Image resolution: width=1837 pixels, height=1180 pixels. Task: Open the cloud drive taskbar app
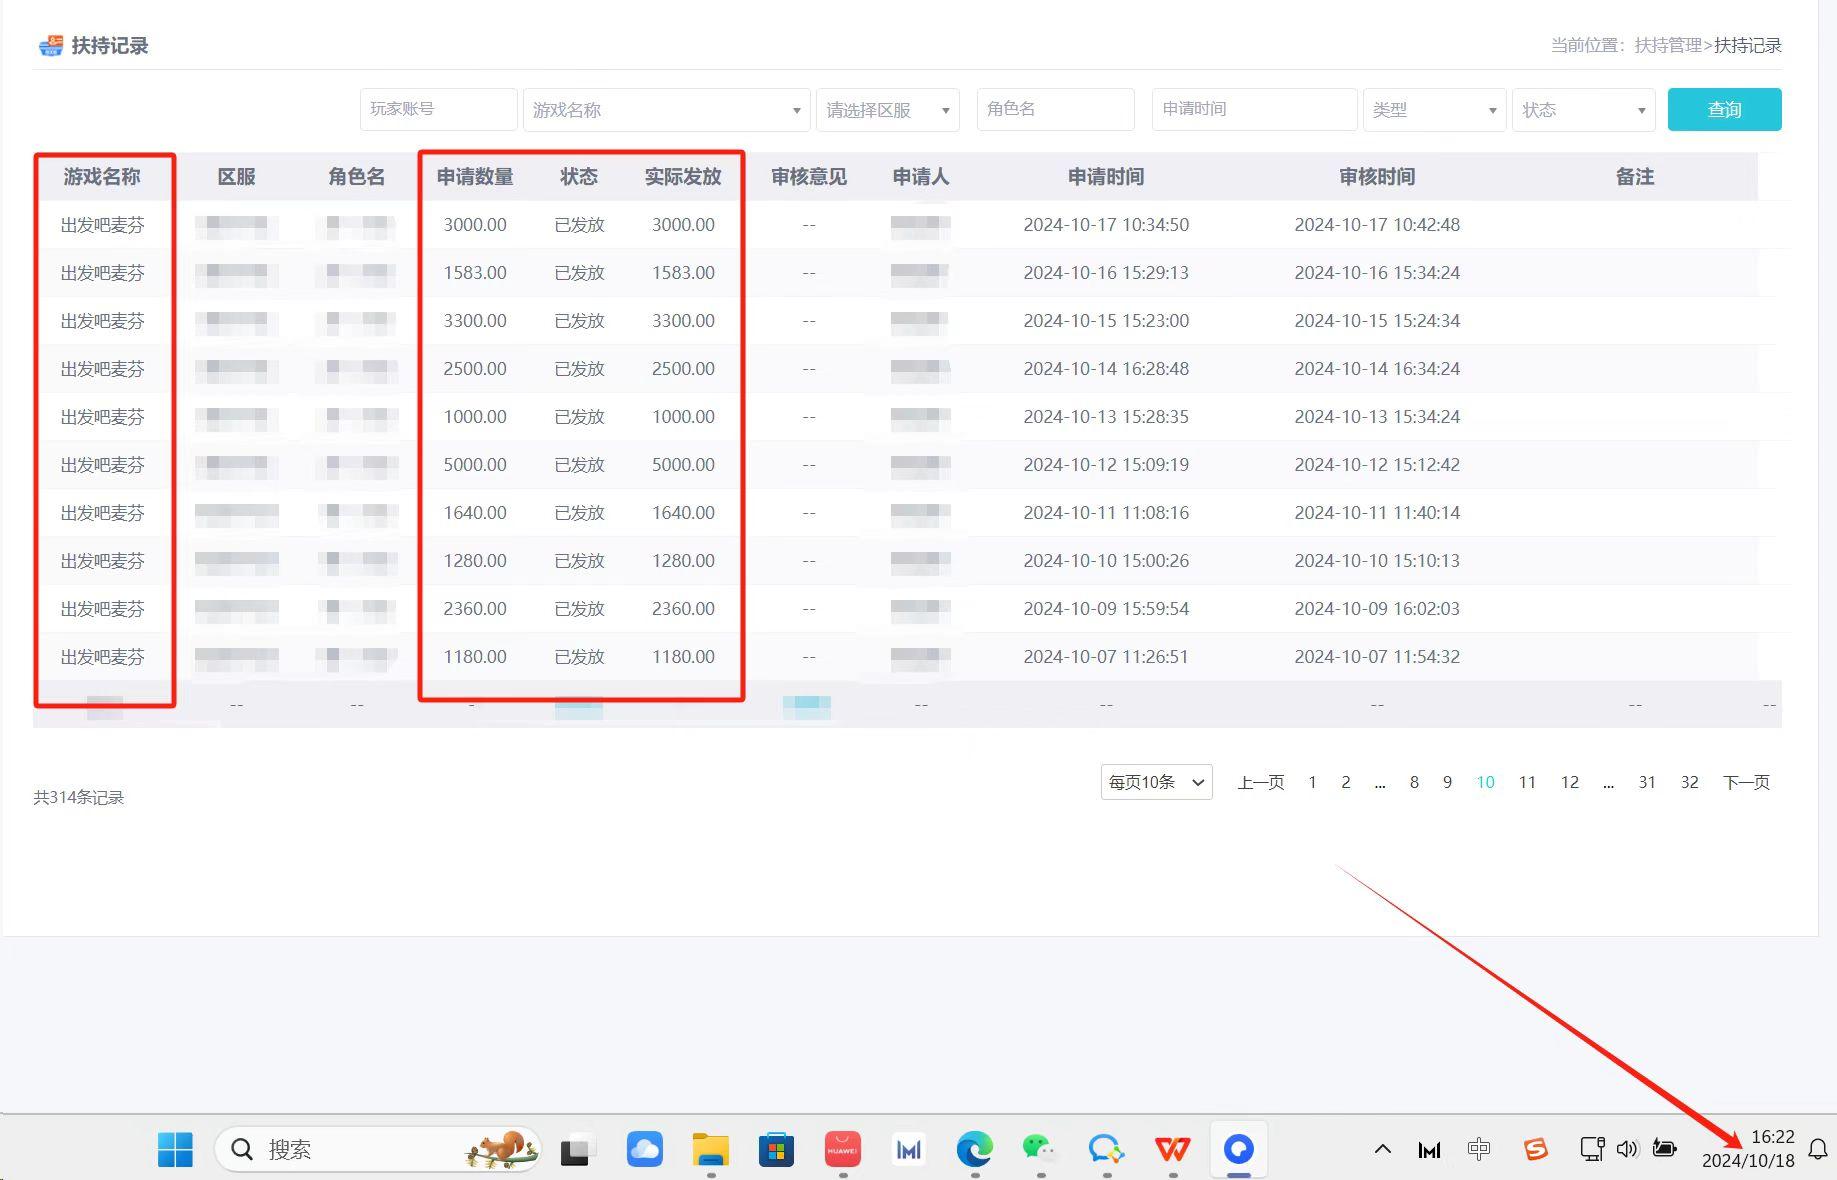point(644,1149)
